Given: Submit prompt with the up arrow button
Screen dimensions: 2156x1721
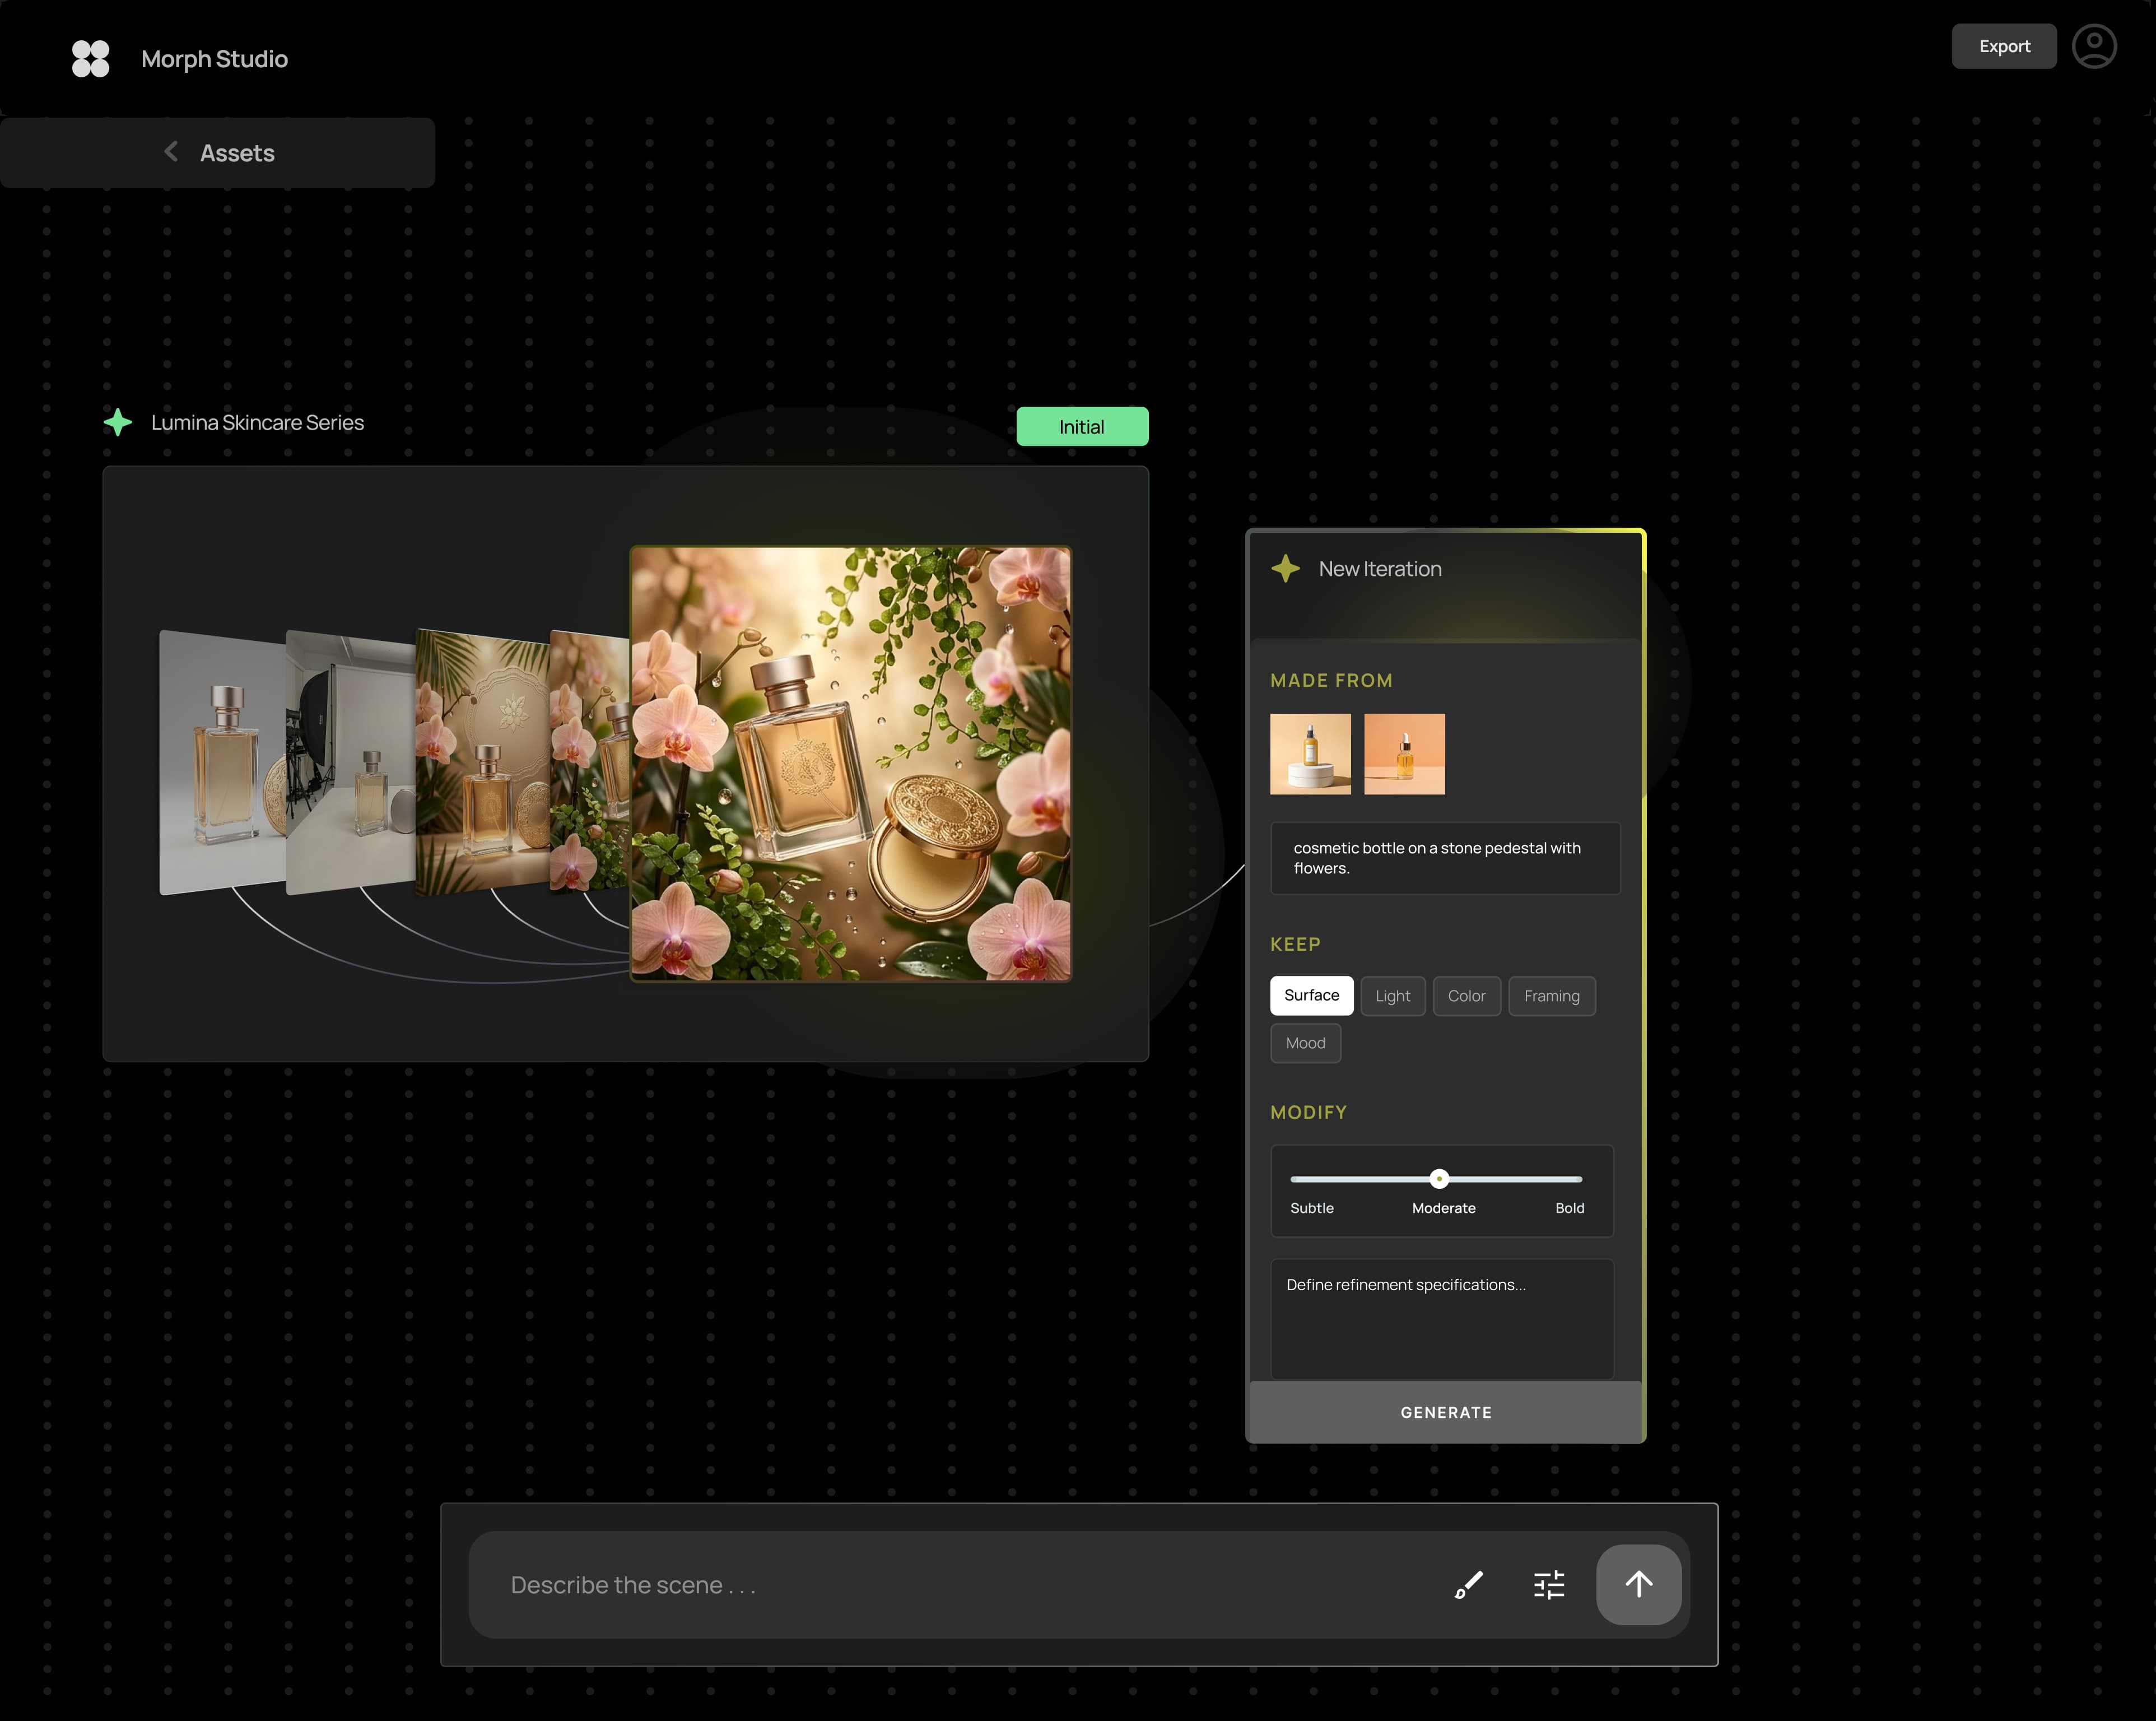Looking at the screenshot, I should click(x=1638, y=1585).
